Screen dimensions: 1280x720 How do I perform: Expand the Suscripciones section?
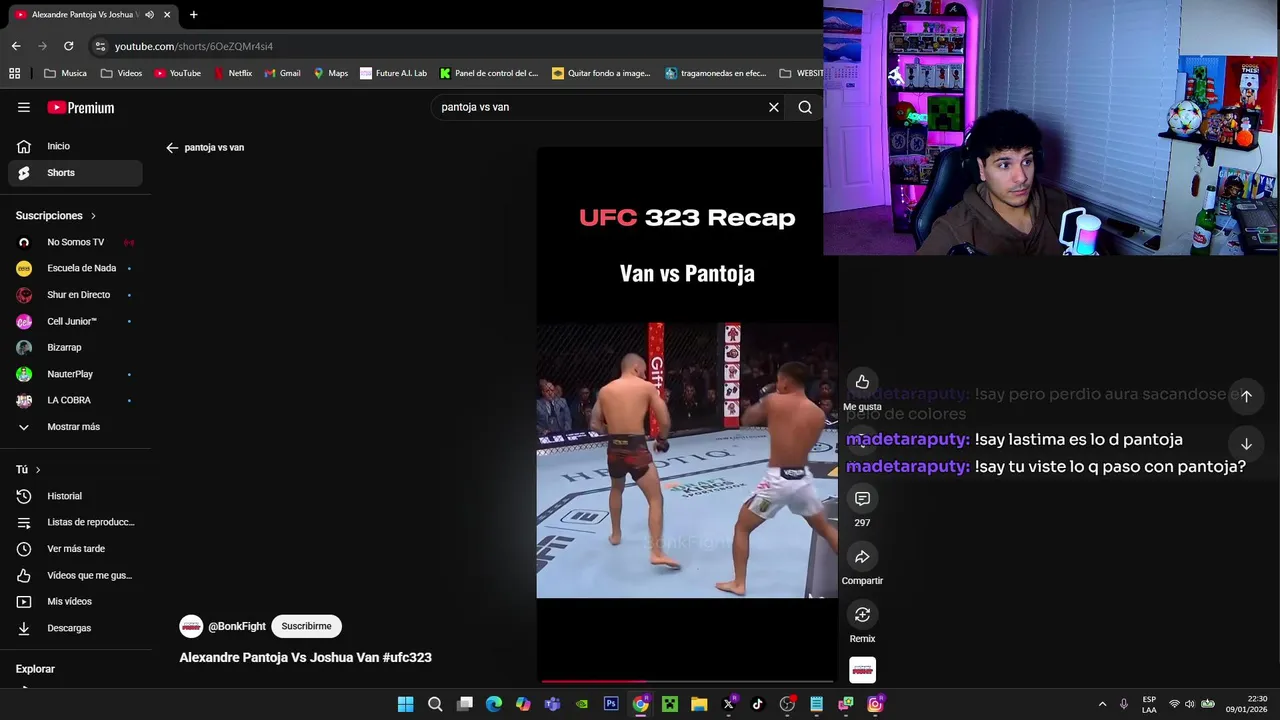coord(56,216)
